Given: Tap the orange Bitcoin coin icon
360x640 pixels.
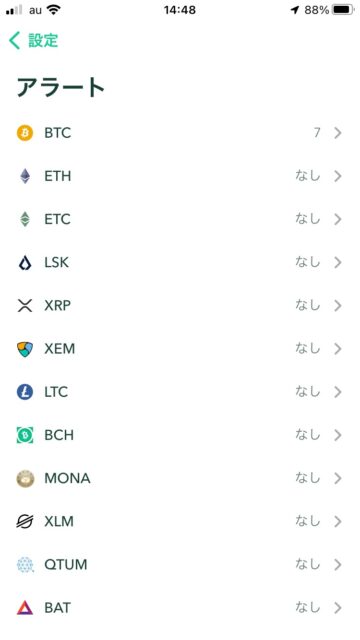Looking at the screenshot, I should coord(25,133).
